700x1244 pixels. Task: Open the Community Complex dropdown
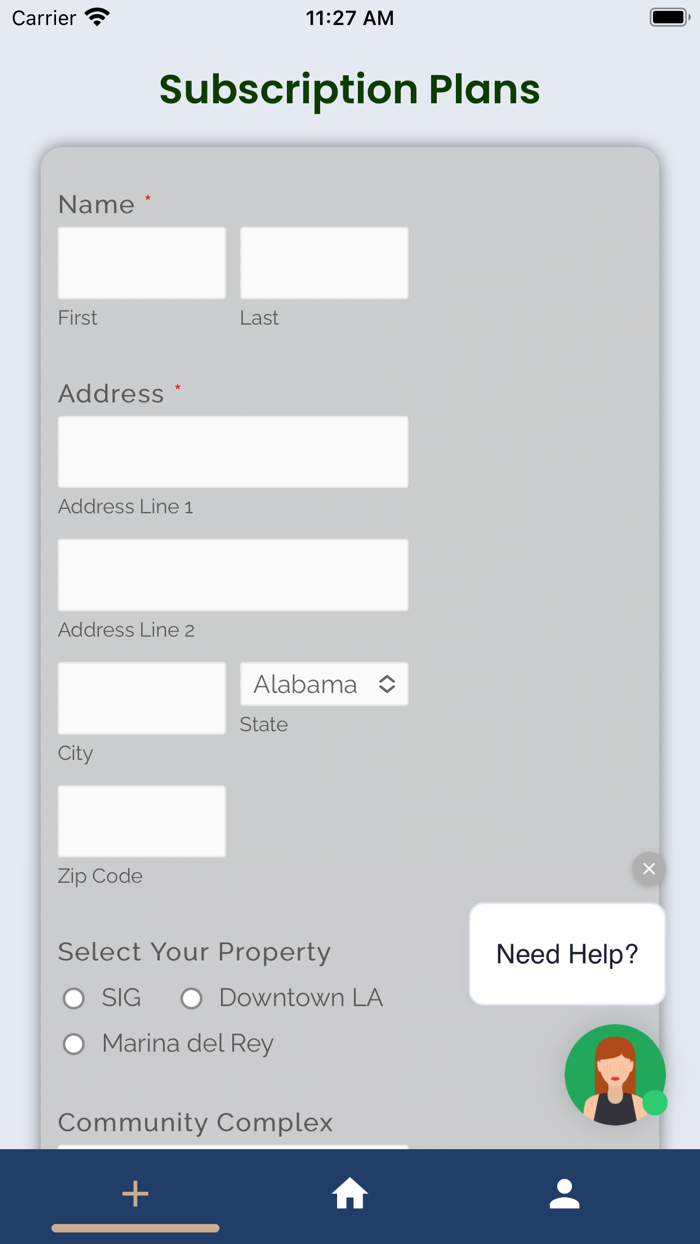coord(232,1146)
